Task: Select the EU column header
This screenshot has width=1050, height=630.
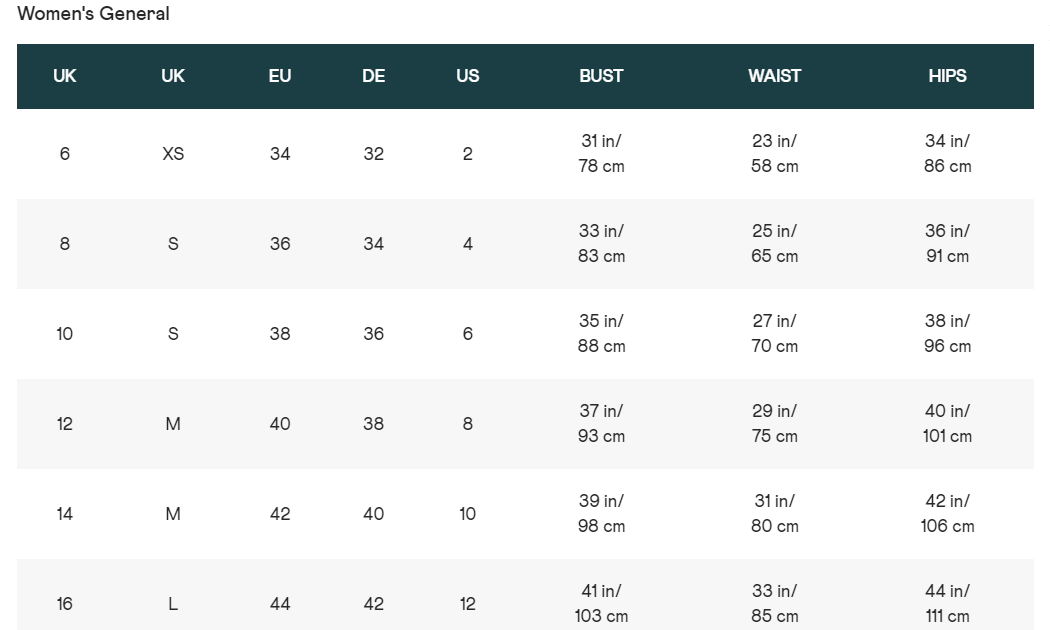Action: point(280,76)
